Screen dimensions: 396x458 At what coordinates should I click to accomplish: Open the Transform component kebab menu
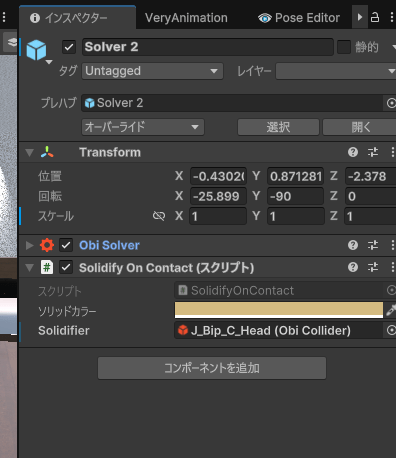click(x=392, y=152)
